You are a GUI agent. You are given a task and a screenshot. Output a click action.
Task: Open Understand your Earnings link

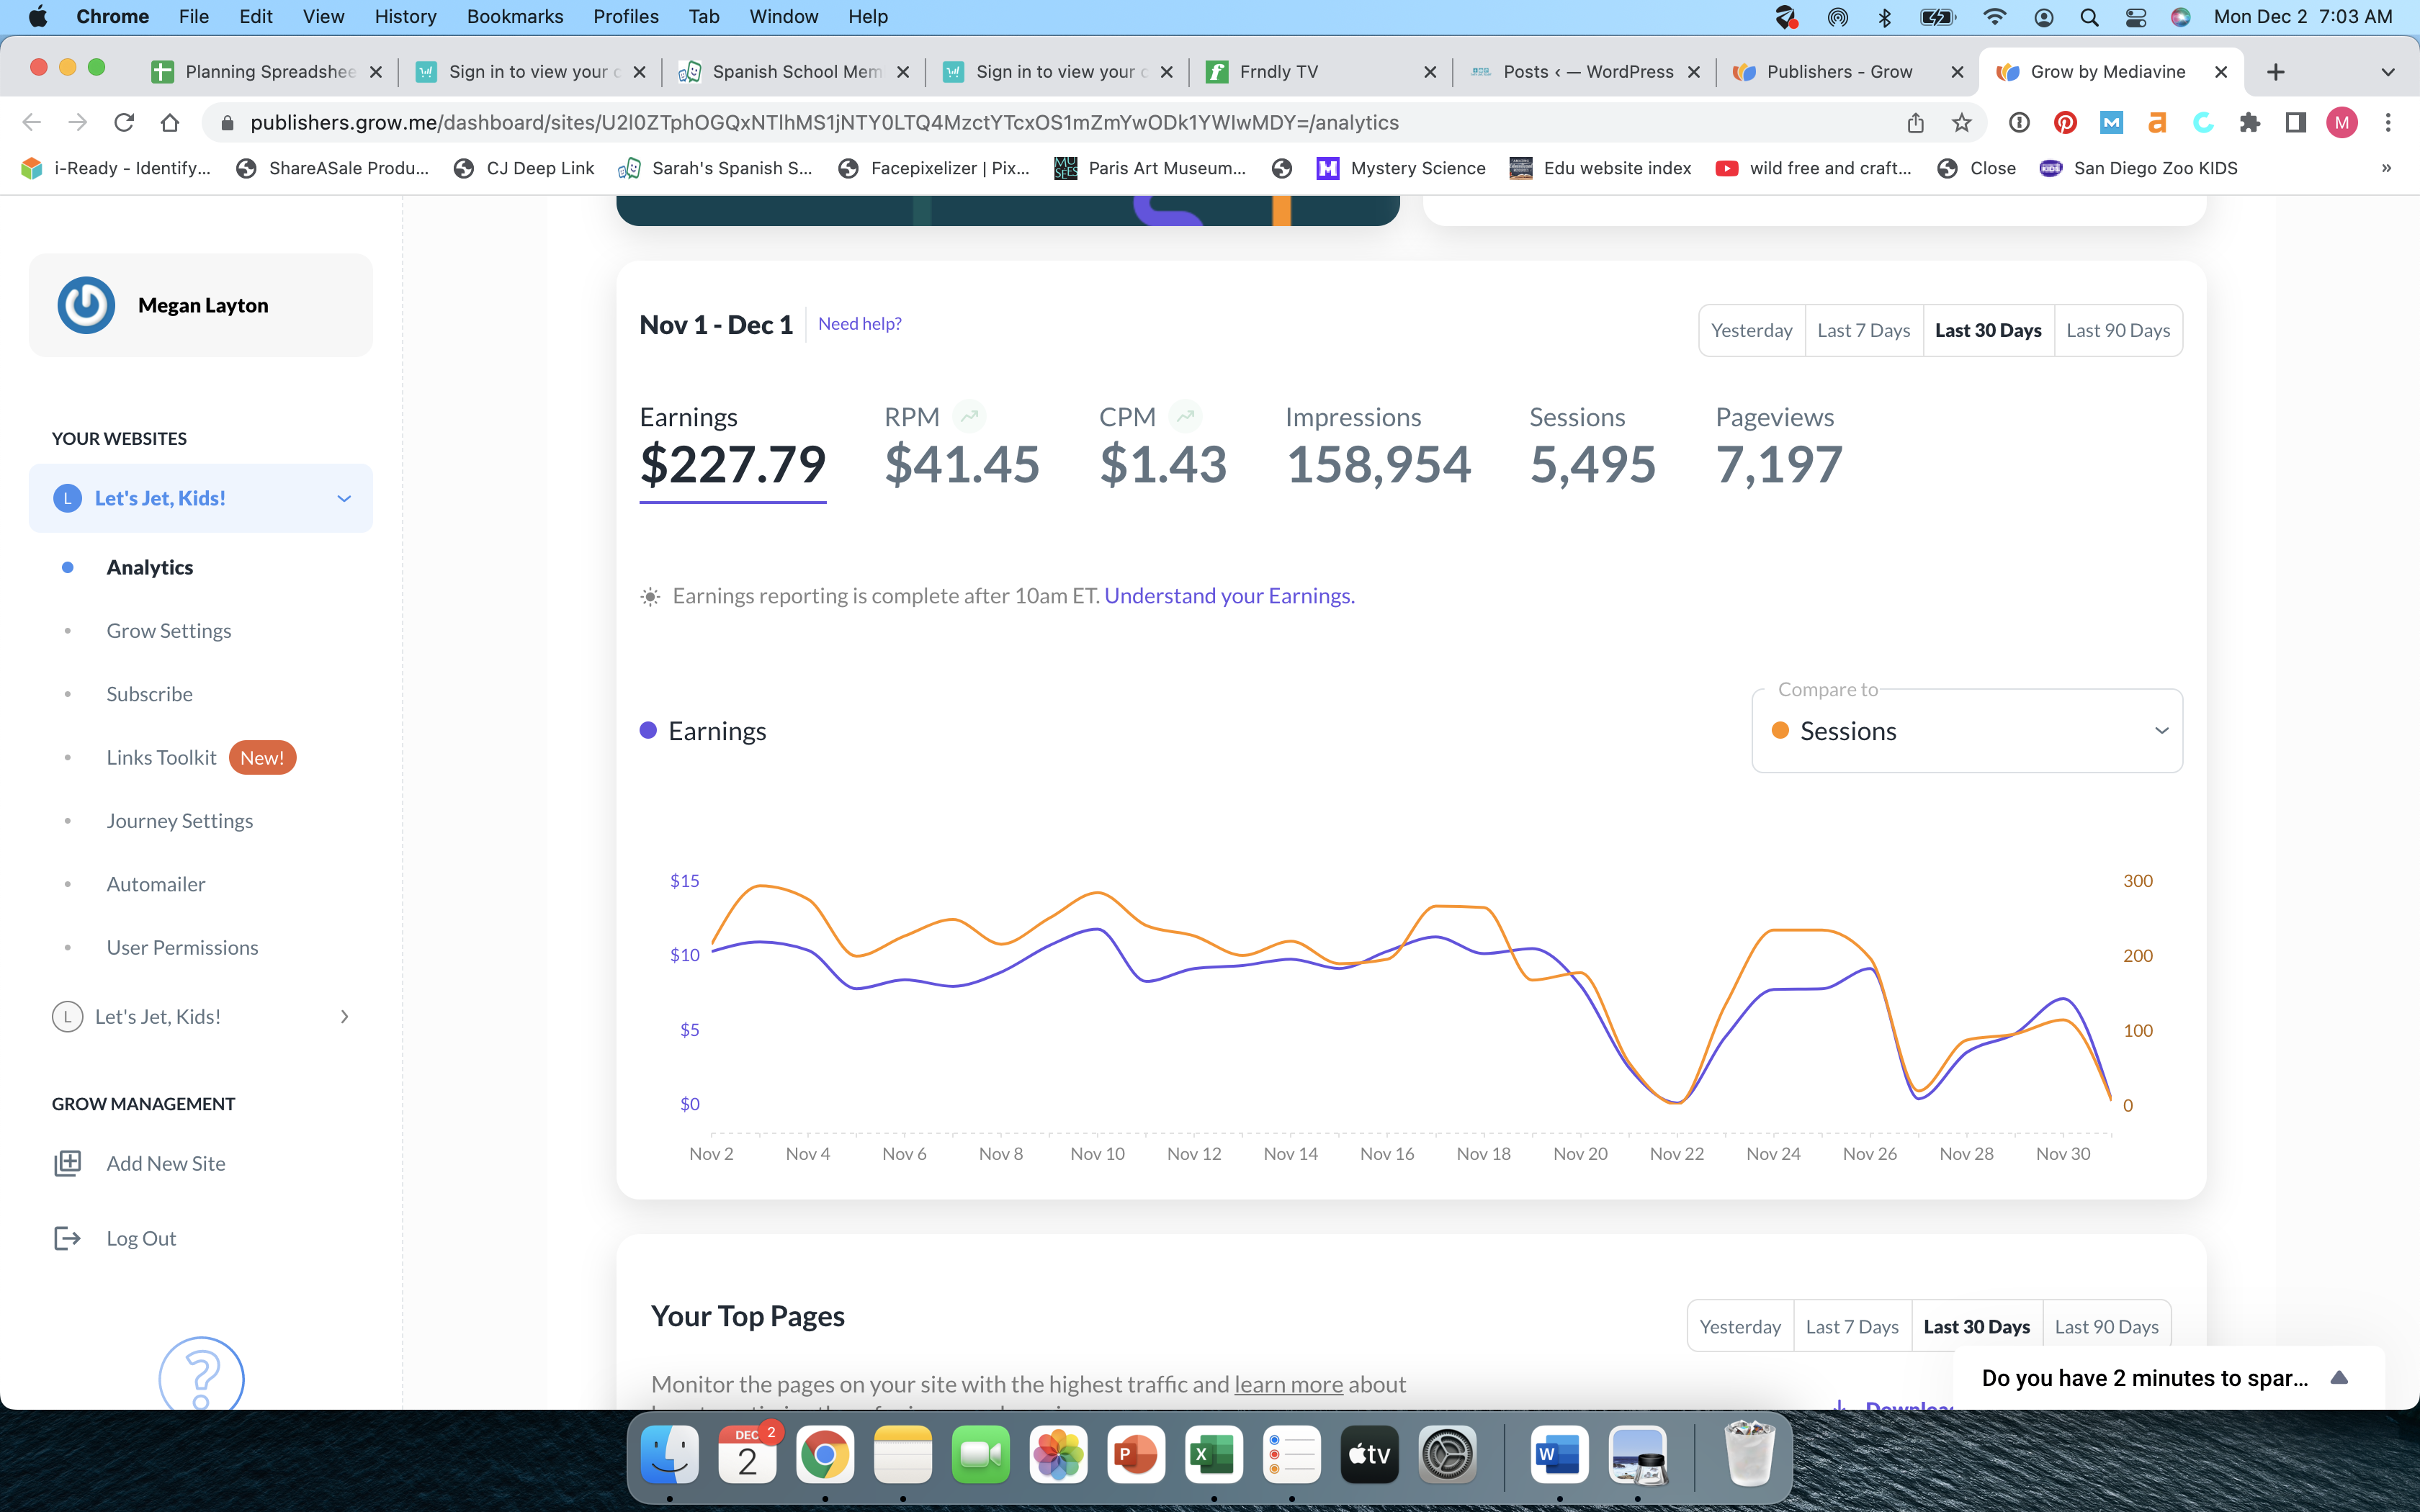coord(1229,596)
